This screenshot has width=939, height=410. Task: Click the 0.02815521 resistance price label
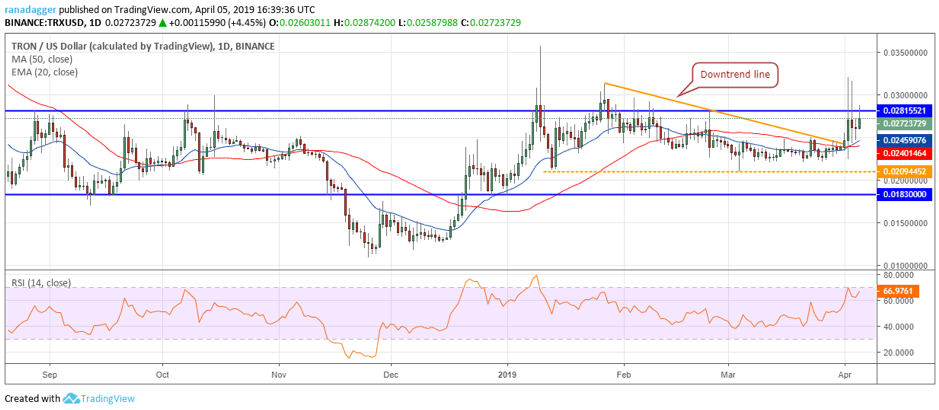click(x=904, y=111)
